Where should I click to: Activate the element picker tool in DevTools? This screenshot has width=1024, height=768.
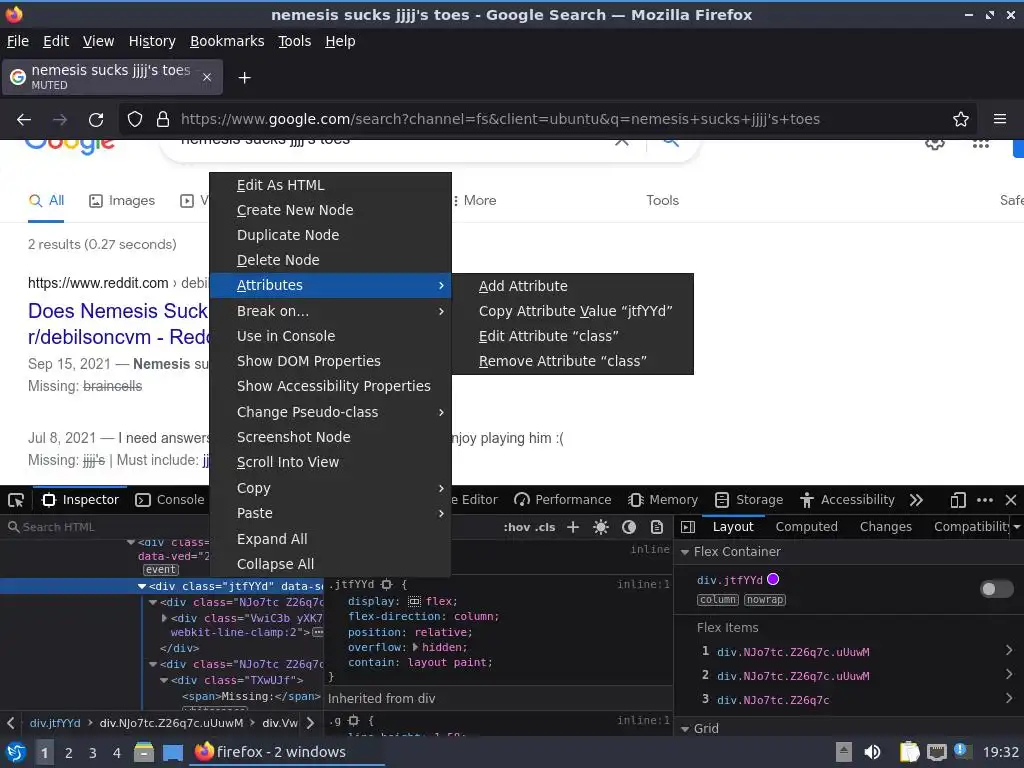pos(16,500)
